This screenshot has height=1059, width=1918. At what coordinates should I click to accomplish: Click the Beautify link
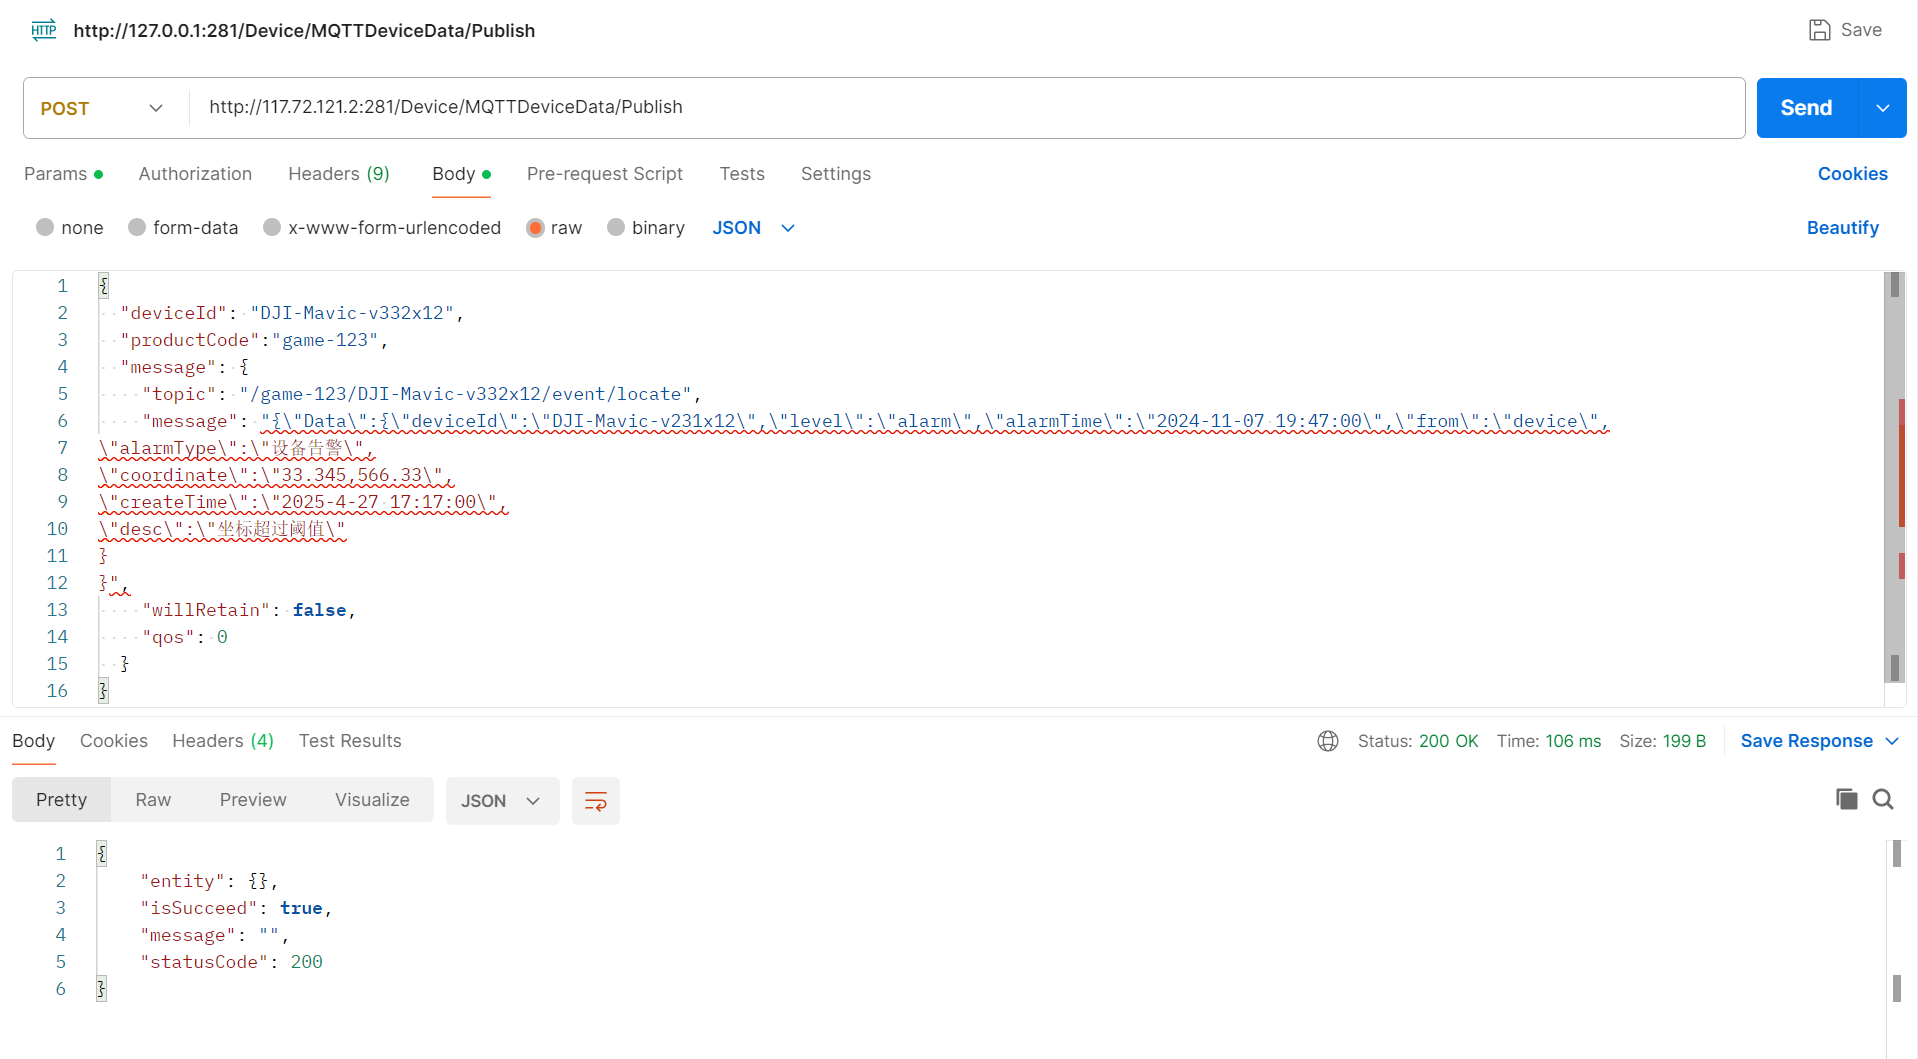1842,228
